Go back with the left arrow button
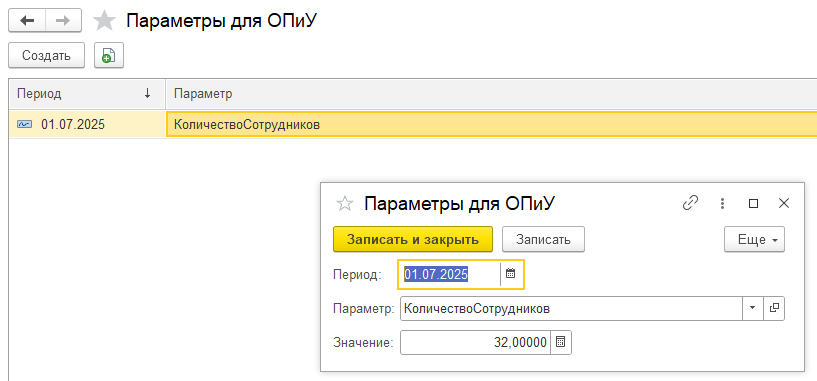This screenshot has width=817, height=381. (x=27, y=21)
